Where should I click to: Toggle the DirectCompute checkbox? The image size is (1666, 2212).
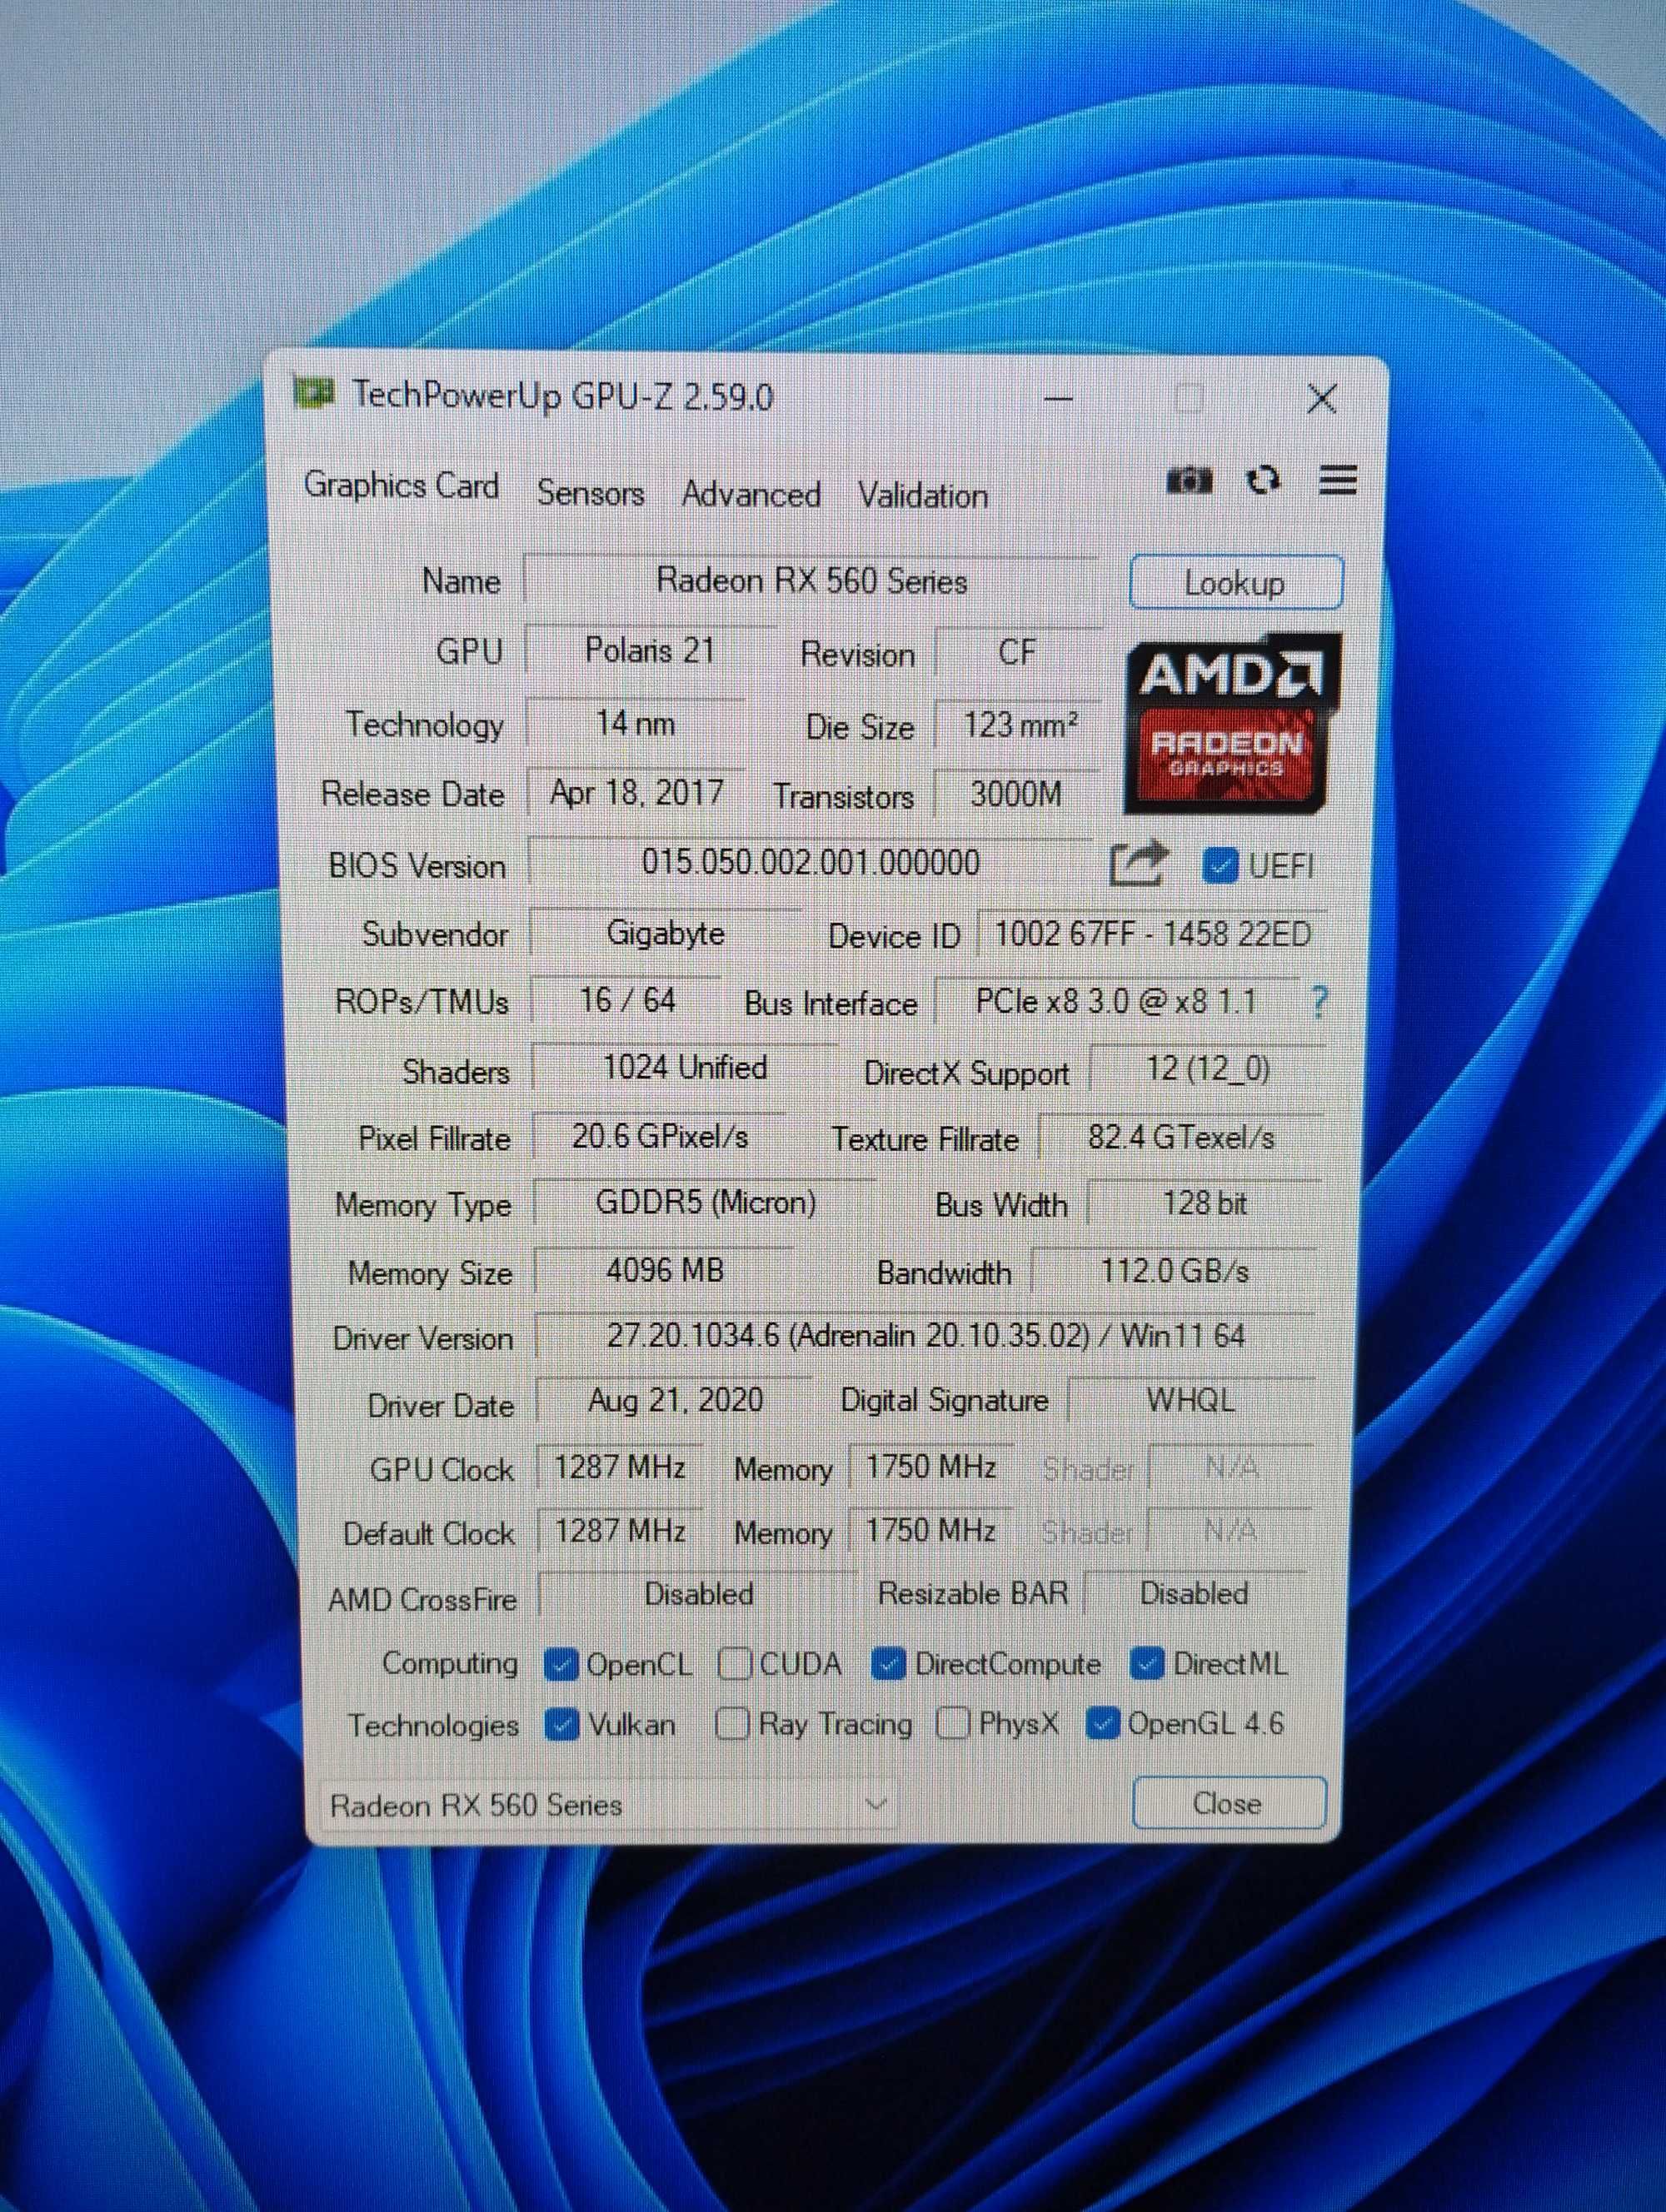pos(888,1664)
